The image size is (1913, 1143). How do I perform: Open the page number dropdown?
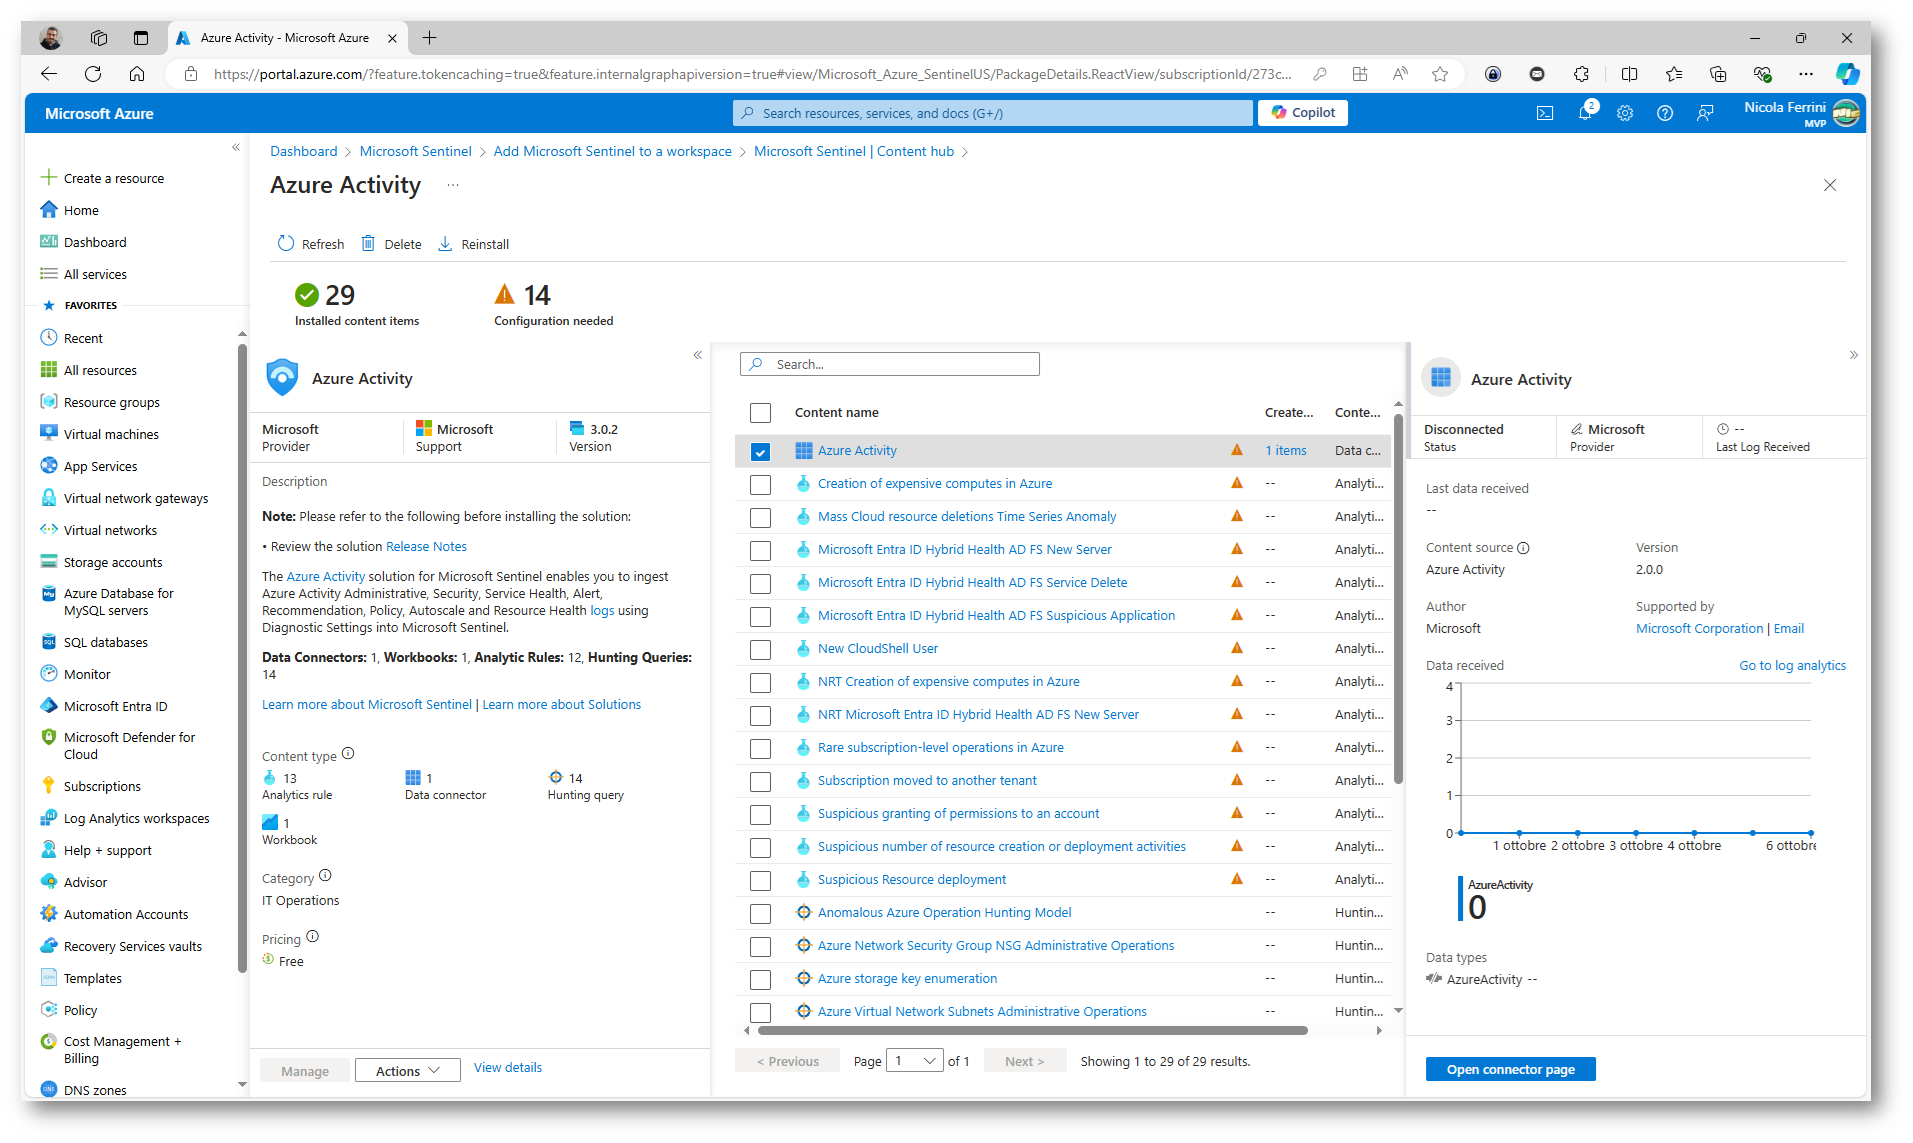tap(914, 1061)
